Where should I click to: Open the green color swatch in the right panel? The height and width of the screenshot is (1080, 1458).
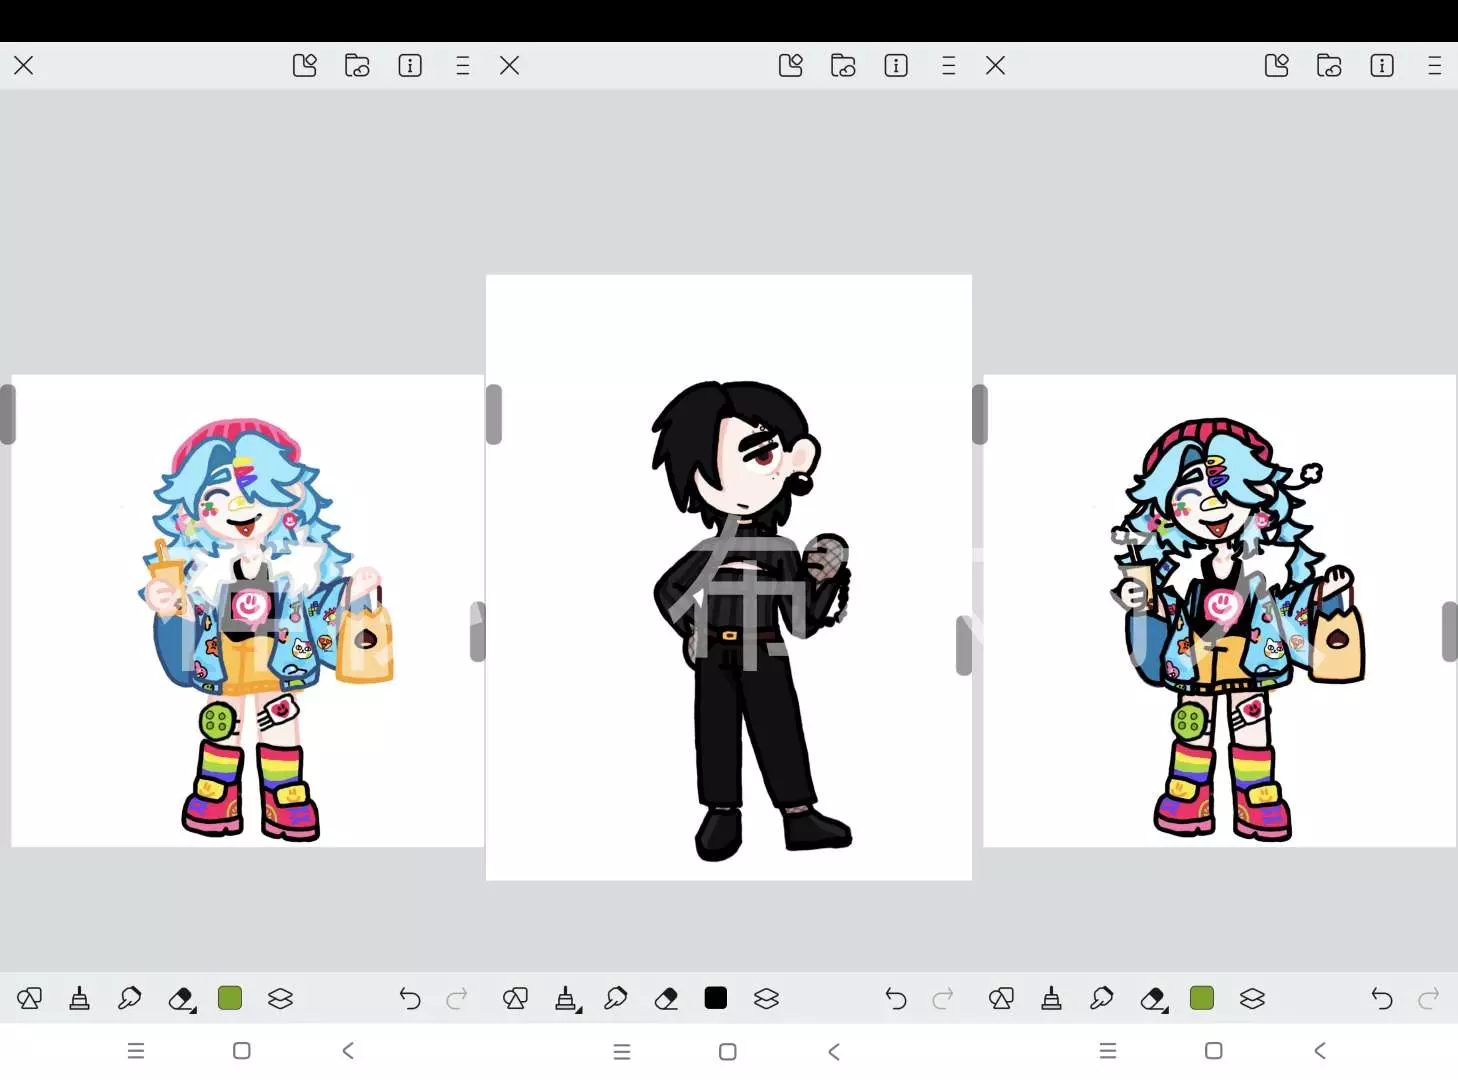(1202, 998)
